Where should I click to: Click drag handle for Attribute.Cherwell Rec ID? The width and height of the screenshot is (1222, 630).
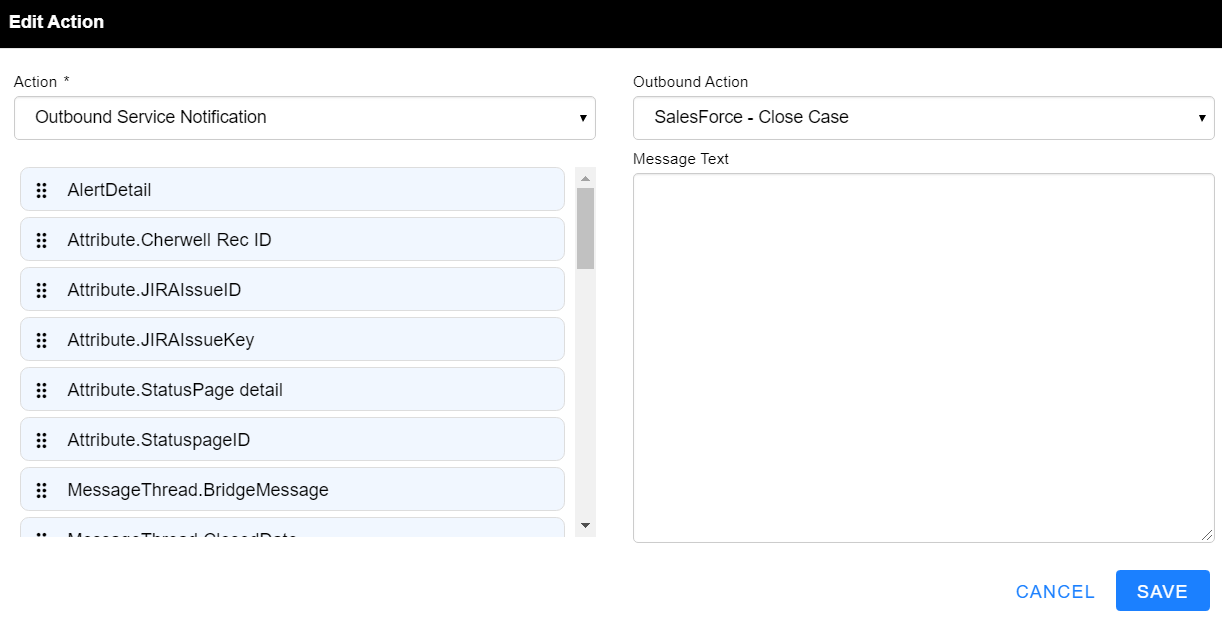[42, 240]
